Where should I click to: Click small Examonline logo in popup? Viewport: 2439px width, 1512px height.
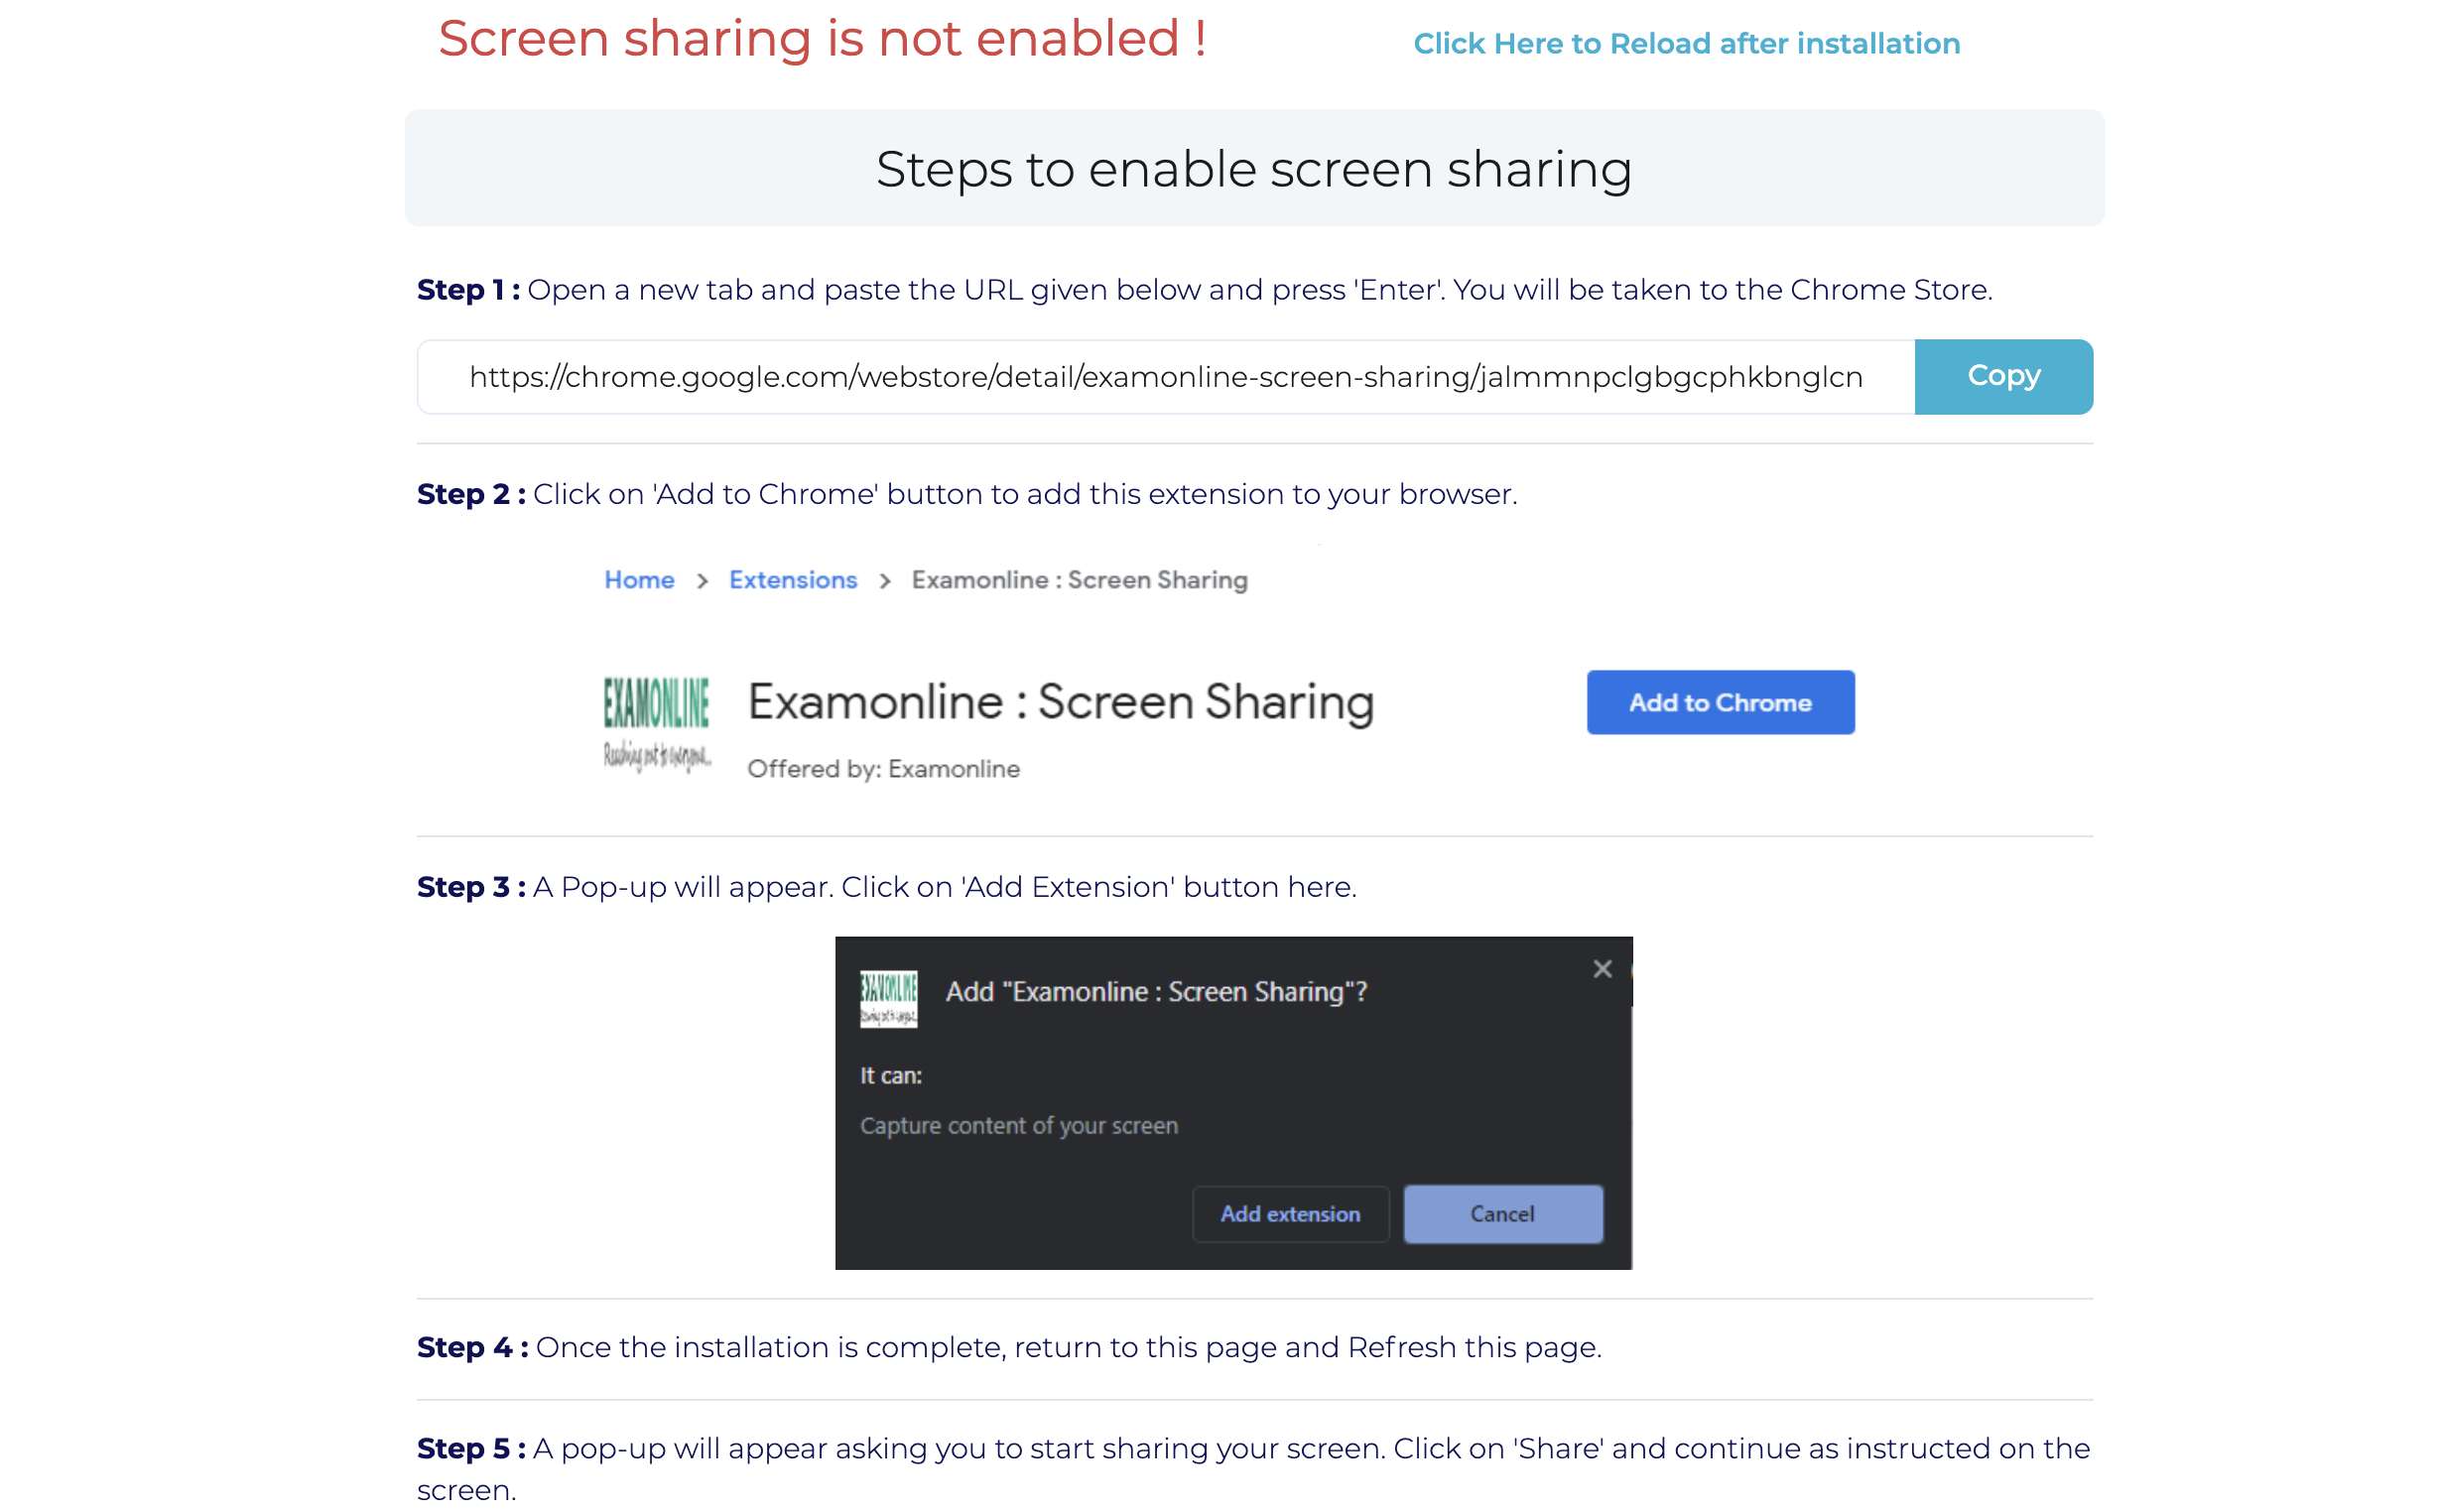point(888,997)
